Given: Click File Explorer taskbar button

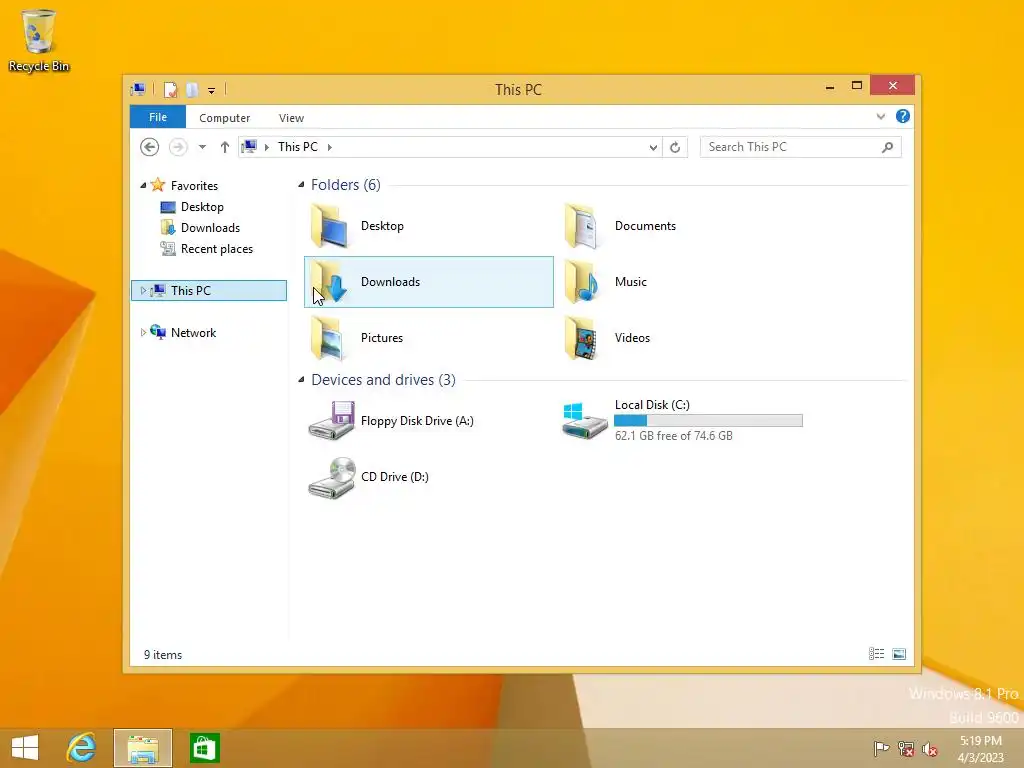Looking at the screenshot, I should click(143, 748).
